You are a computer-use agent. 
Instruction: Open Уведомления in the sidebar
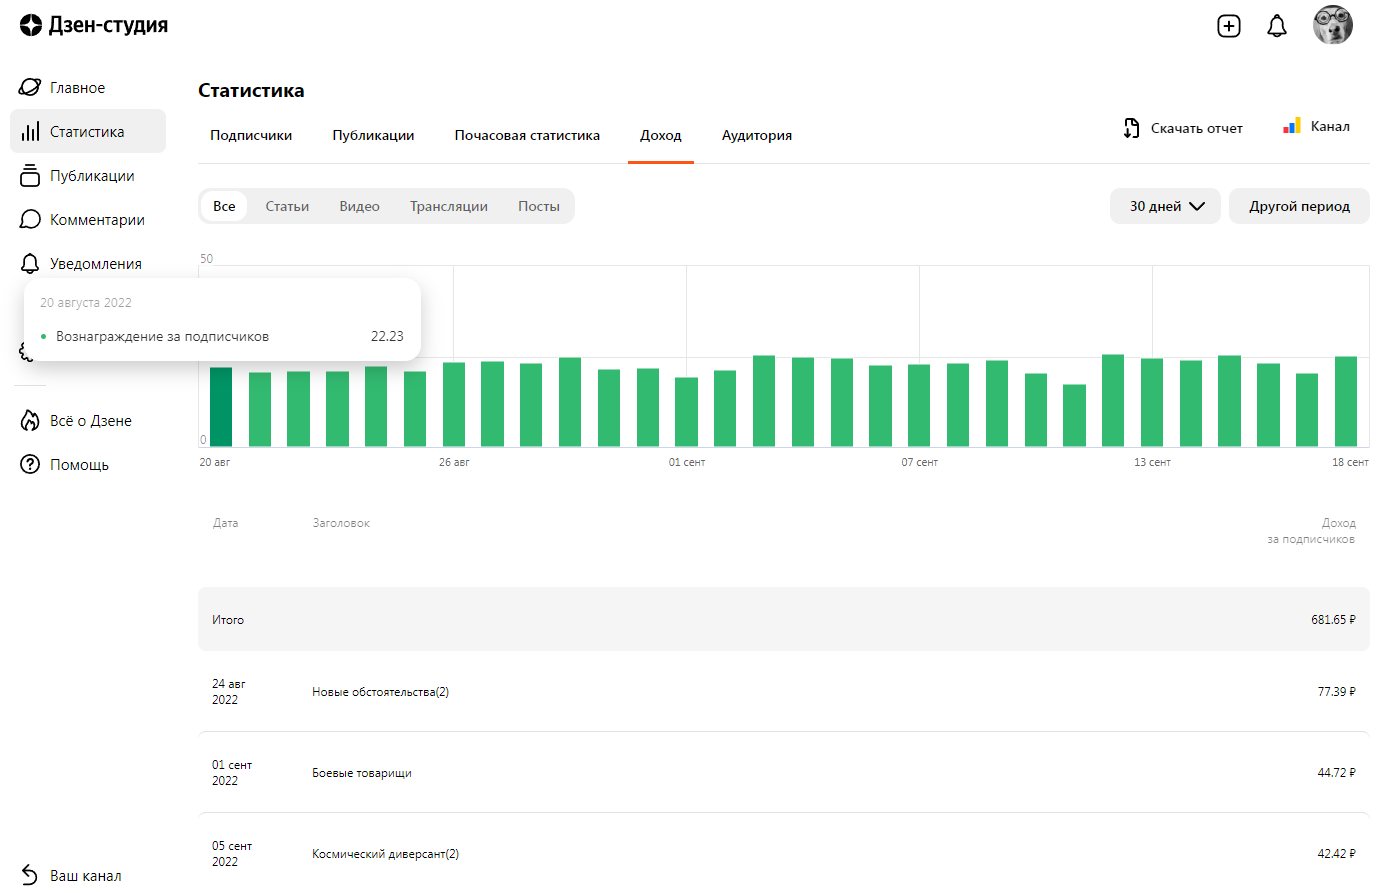click(x=95, y=264)
